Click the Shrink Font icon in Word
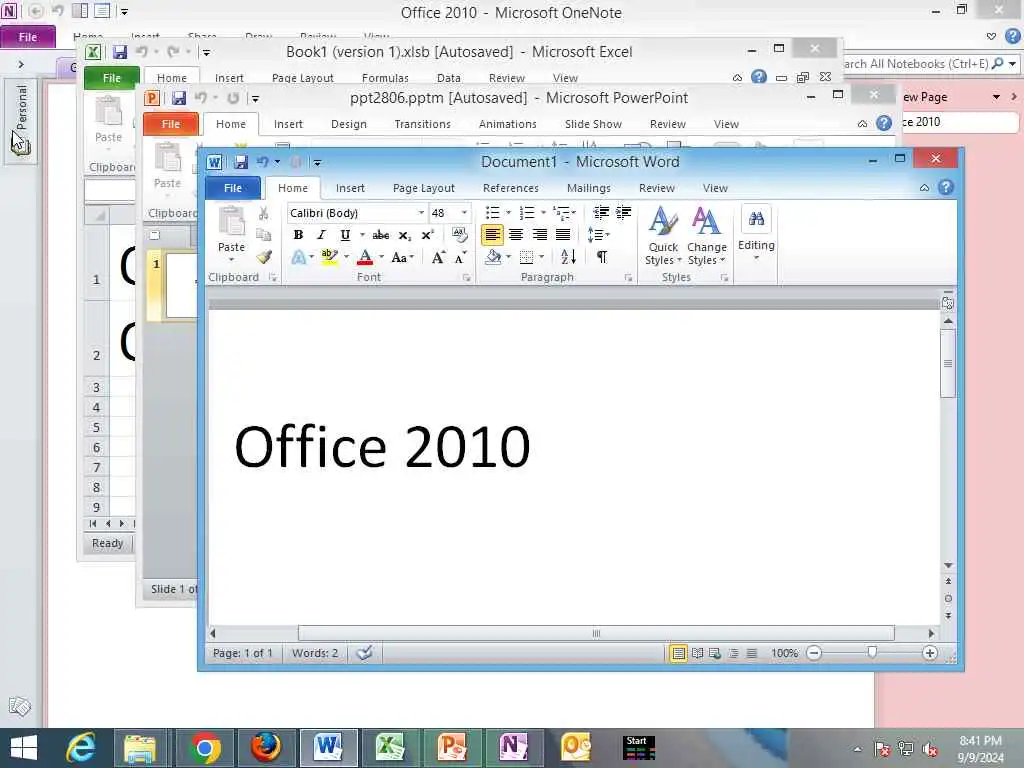Viewport: 1024px width, 768px height. (x=460, y=257)
